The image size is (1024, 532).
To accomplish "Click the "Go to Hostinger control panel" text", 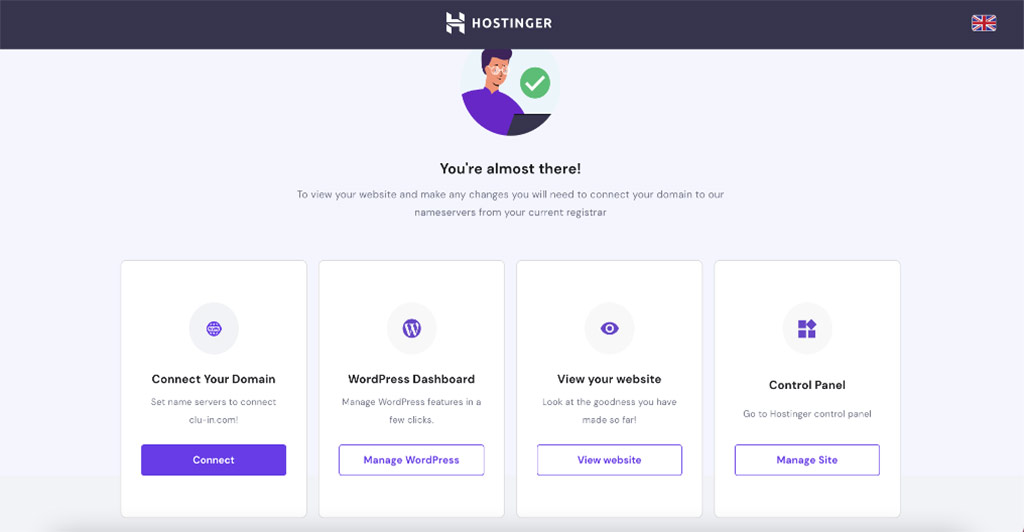I will (807, 413).
